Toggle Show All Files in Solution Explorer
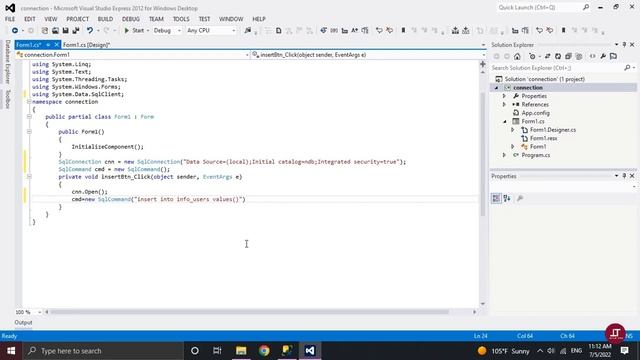640x360 pixels. [578, 56]
